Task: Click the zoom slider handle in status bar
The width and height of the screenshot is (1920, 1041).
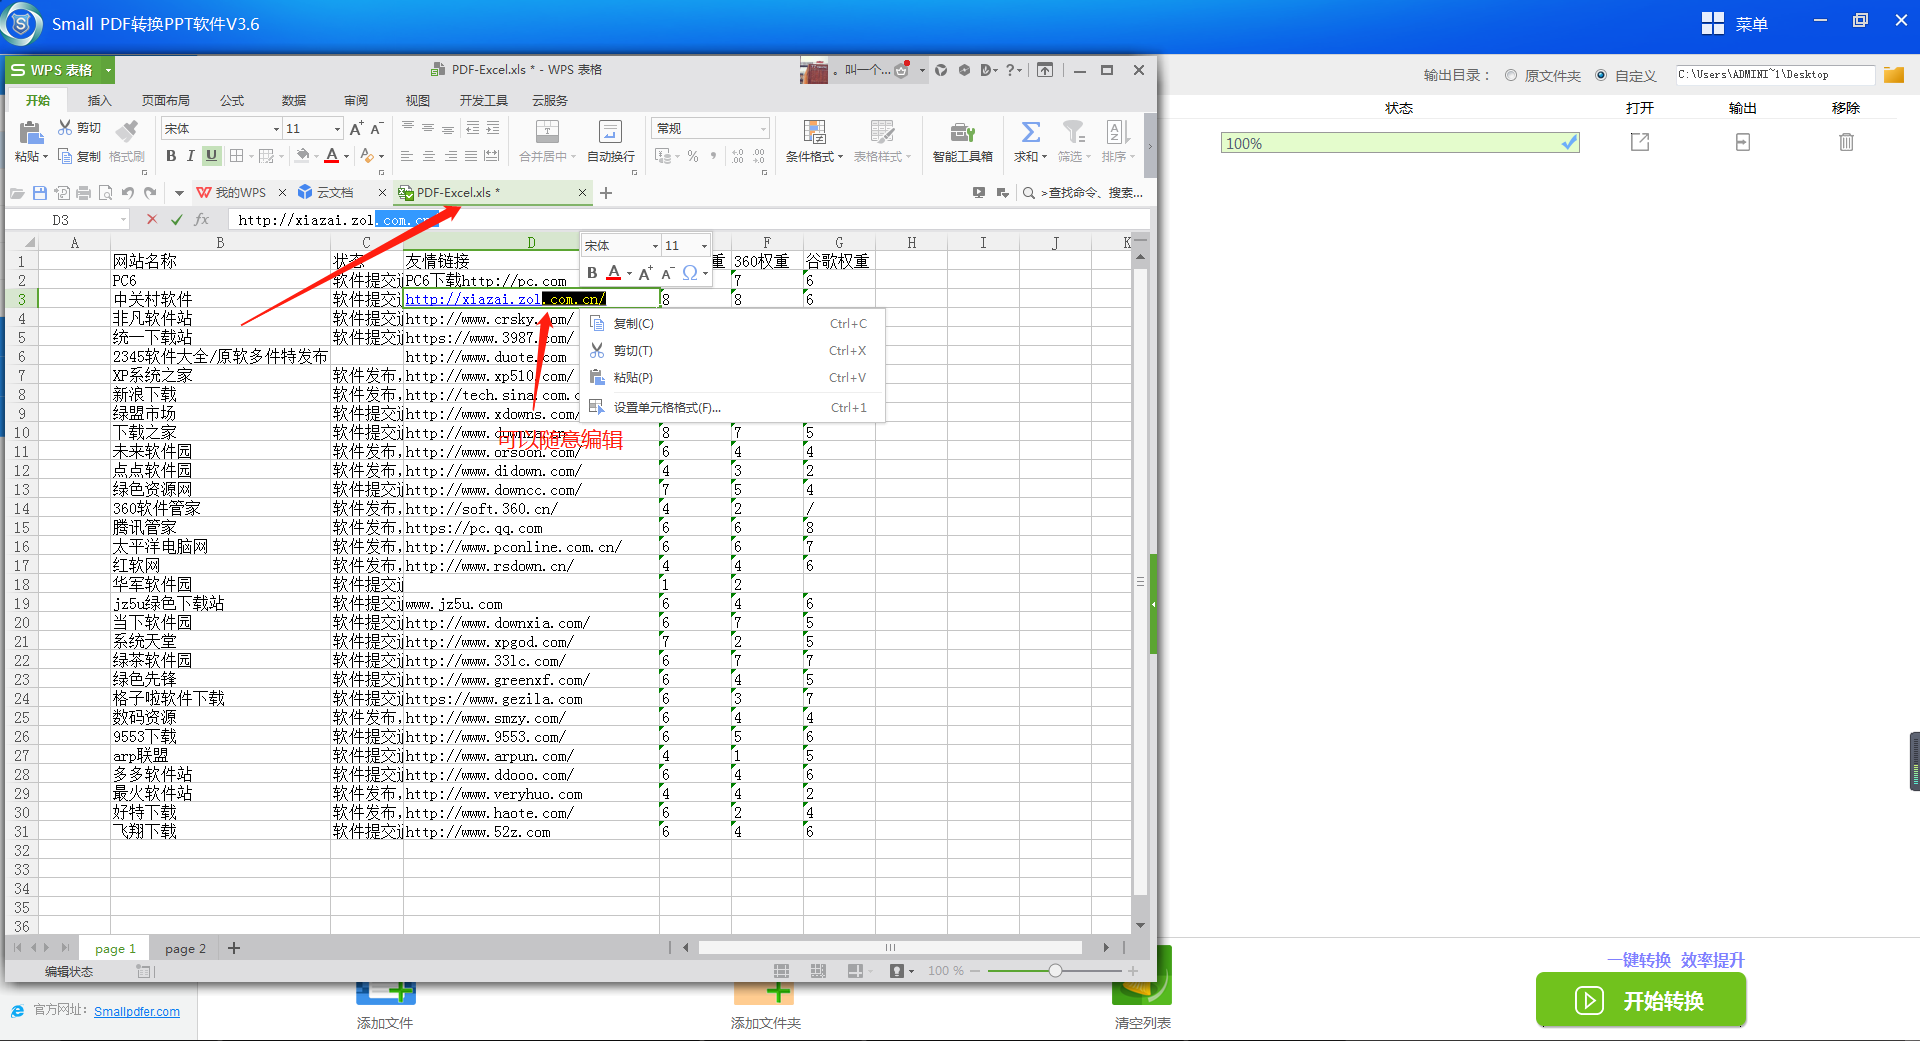Action: point(1055,971)
